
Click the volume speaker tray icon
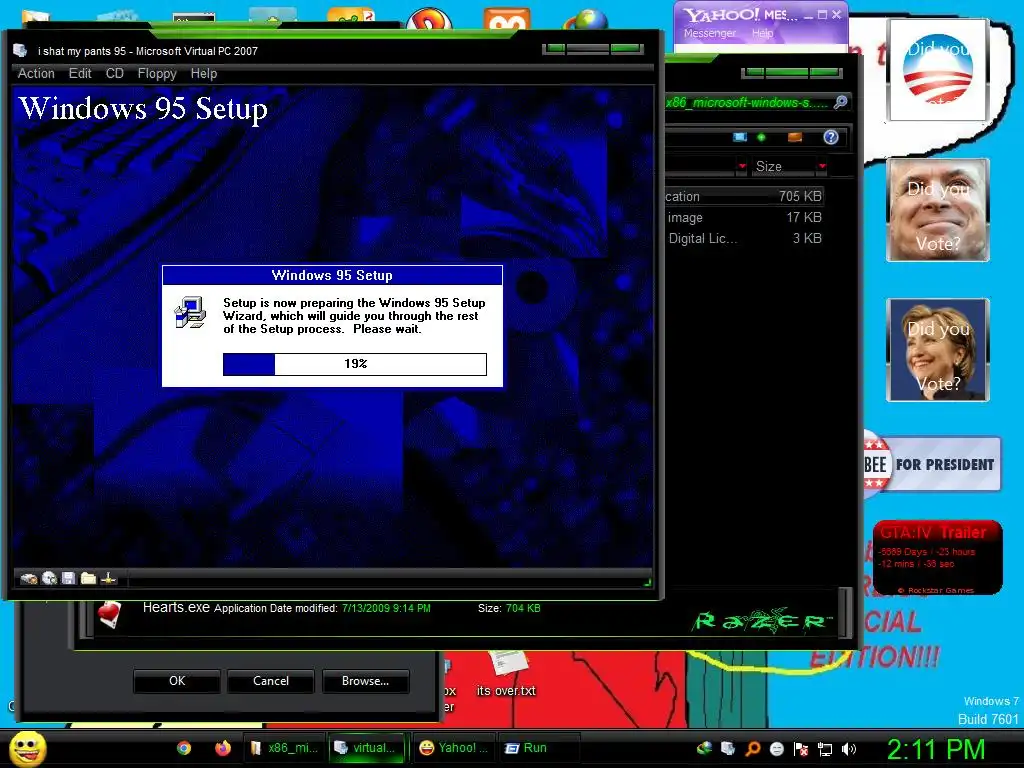(x=849, y=749)
